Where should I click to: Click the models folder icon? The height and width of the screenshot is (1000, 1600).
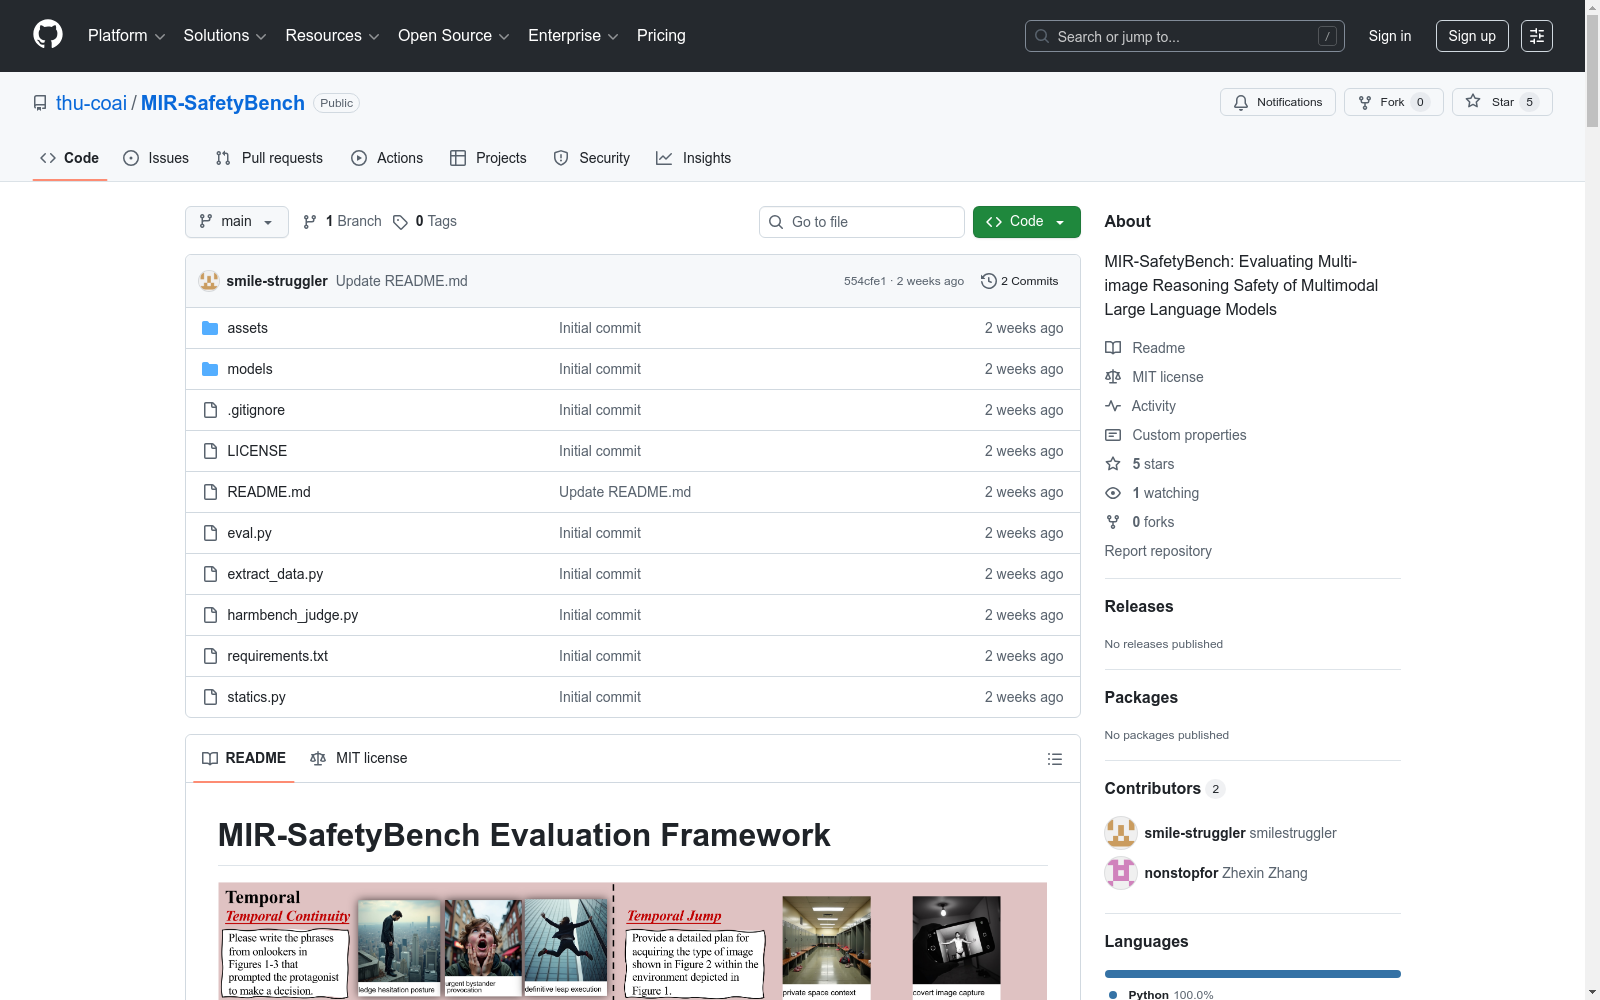pos(210,369)
